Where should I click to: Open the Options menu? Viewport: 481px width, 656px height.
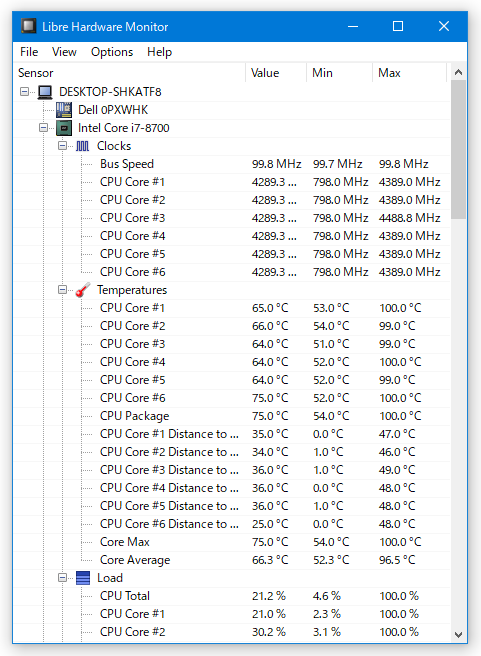click(x=112, y=52)
